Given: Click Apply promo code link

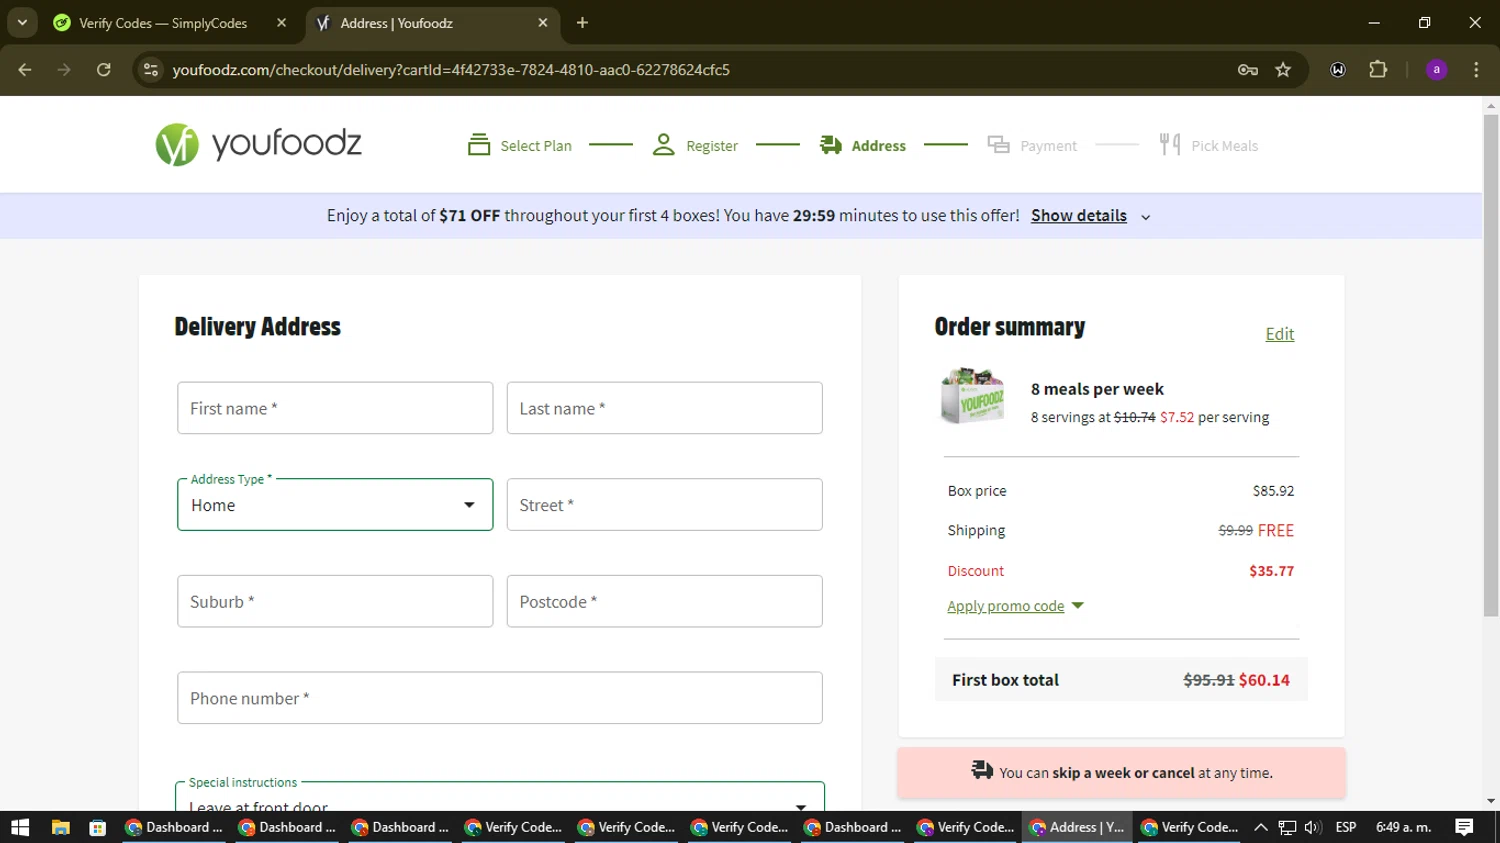Looking at the screenshot, I should pyautogui.click(x=1005, y=606).
